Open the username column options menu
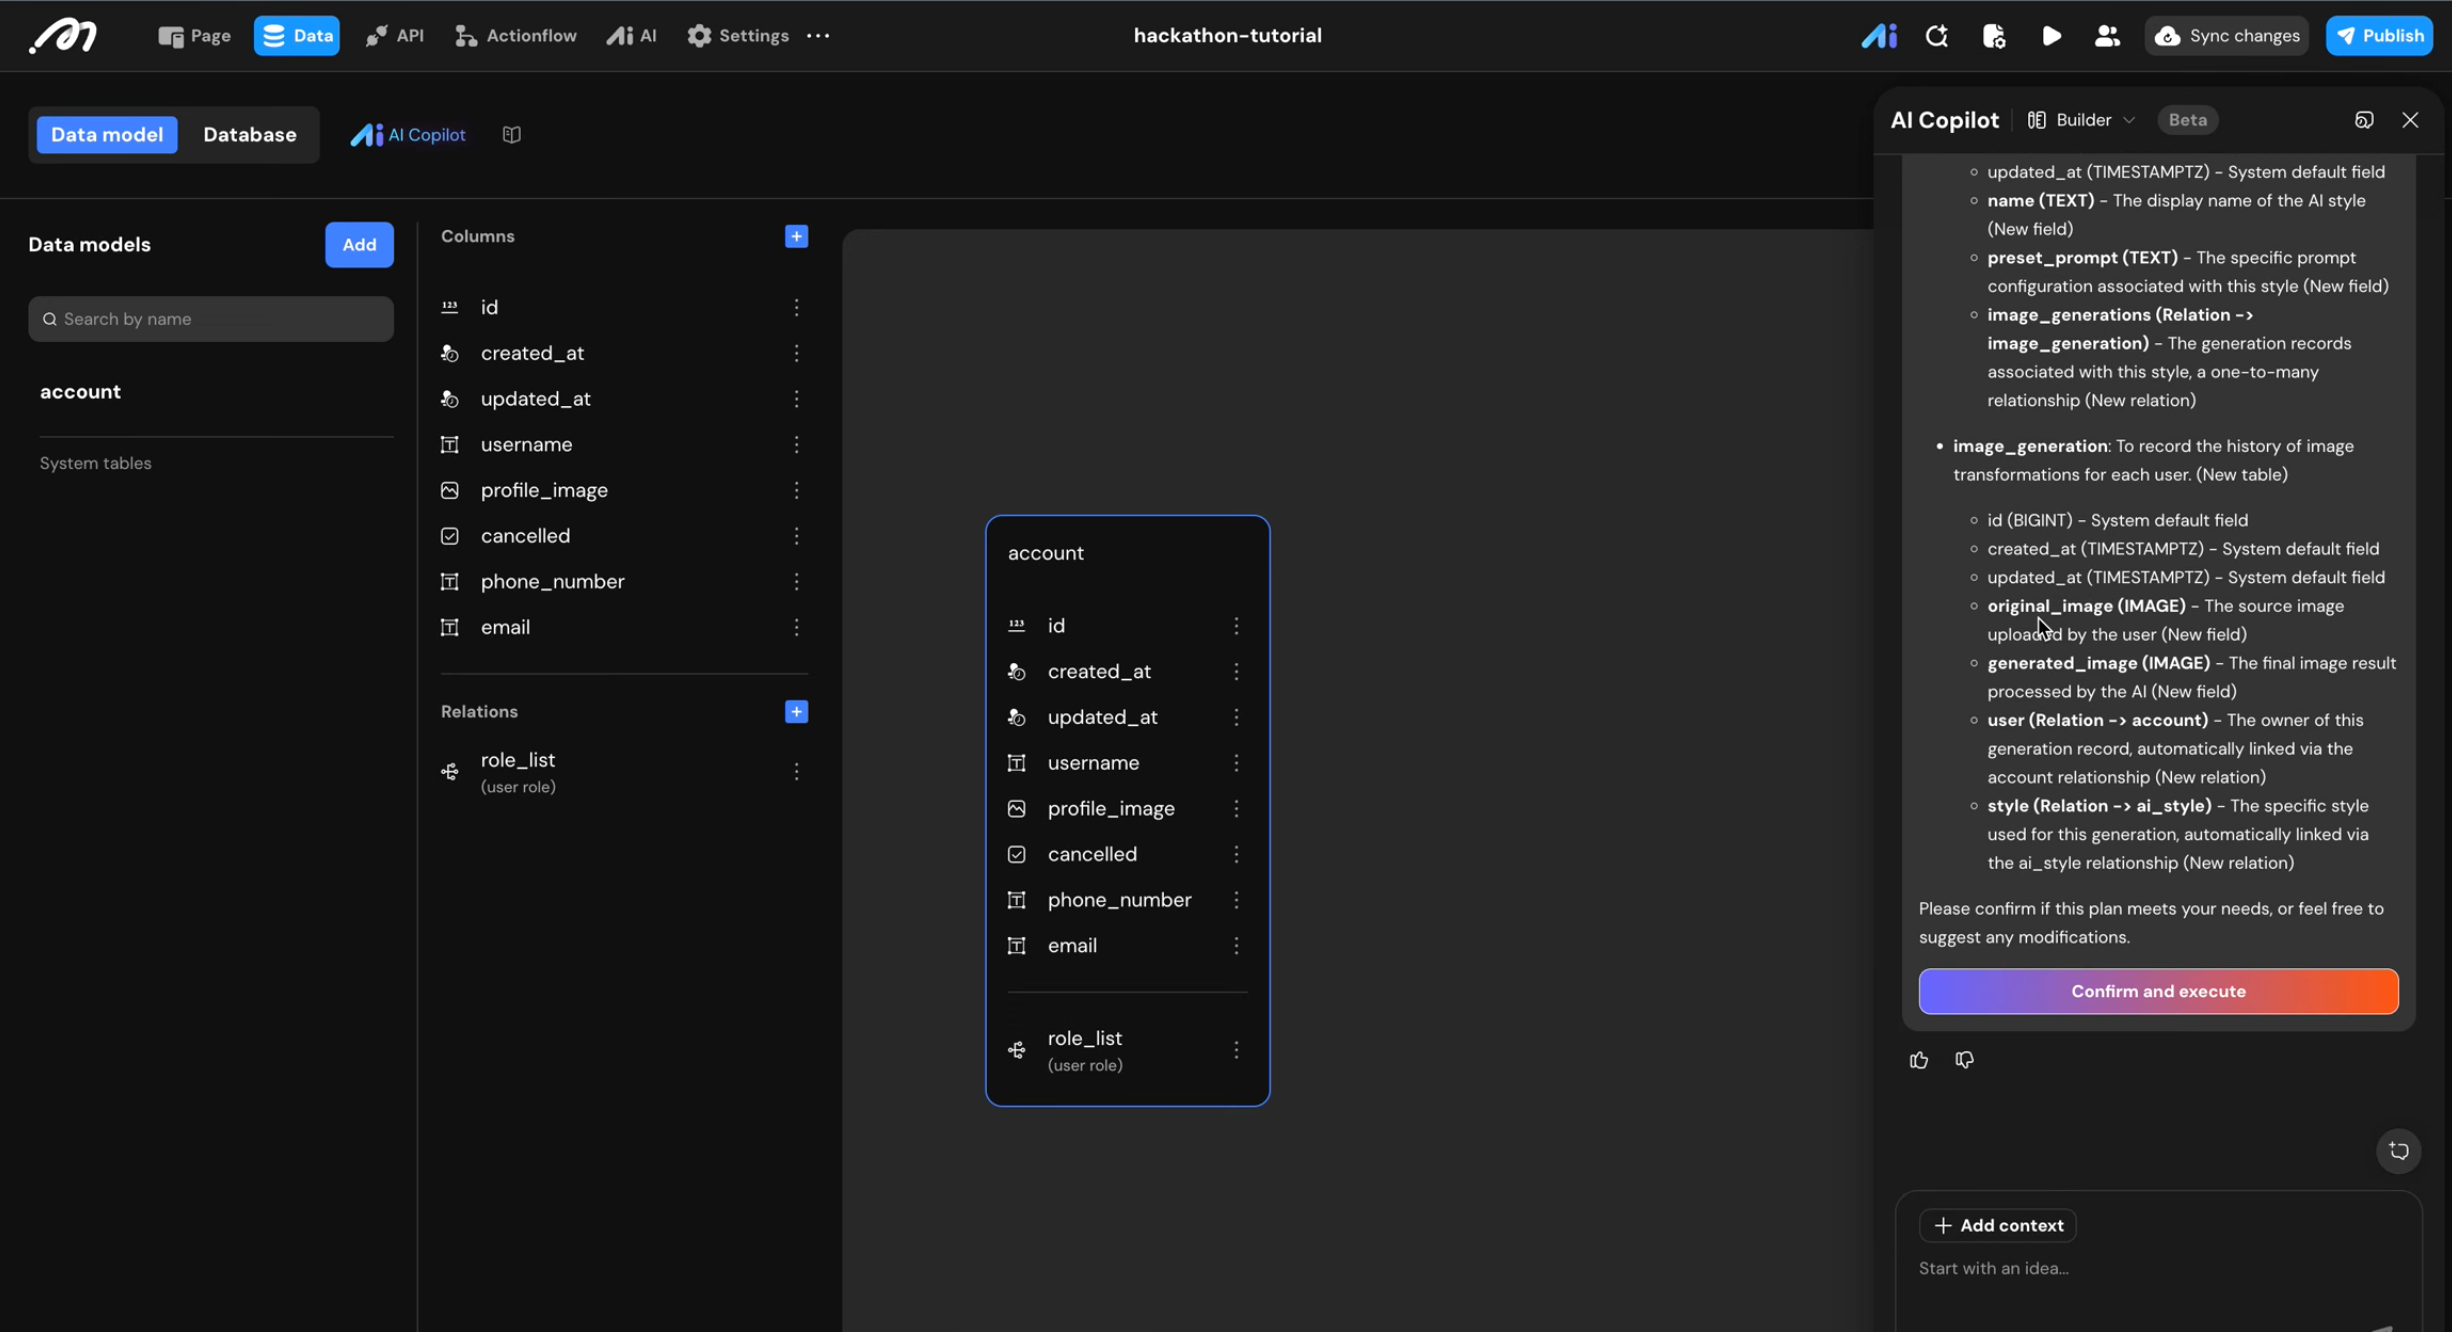This screenshot has width=2452, height=1332. point(796,445)
